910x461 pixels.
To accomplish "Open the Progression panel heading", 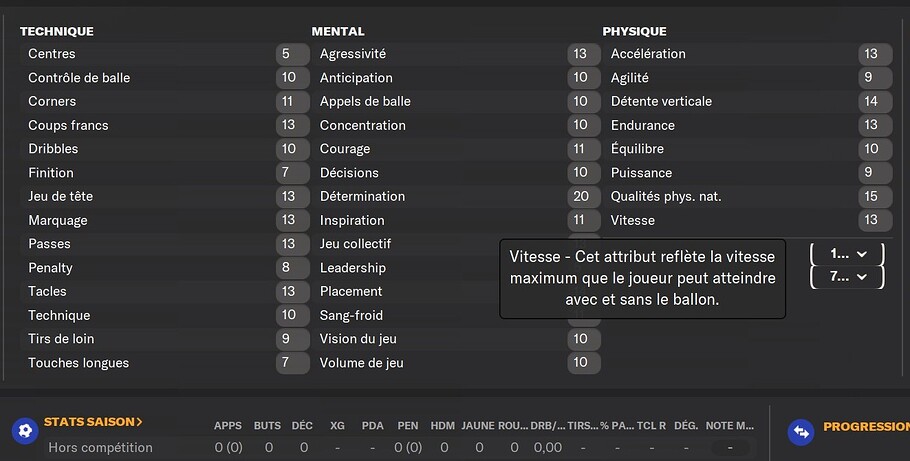I will click(x=866, y=427).
